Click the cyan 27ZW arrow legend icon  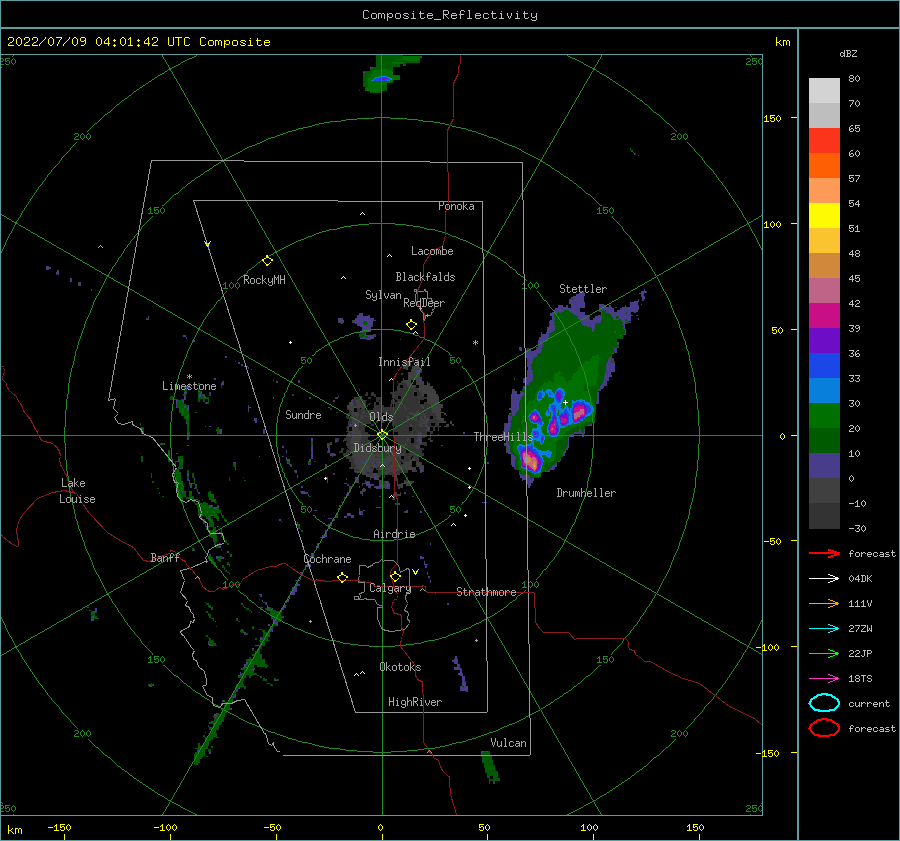(824, 629)
